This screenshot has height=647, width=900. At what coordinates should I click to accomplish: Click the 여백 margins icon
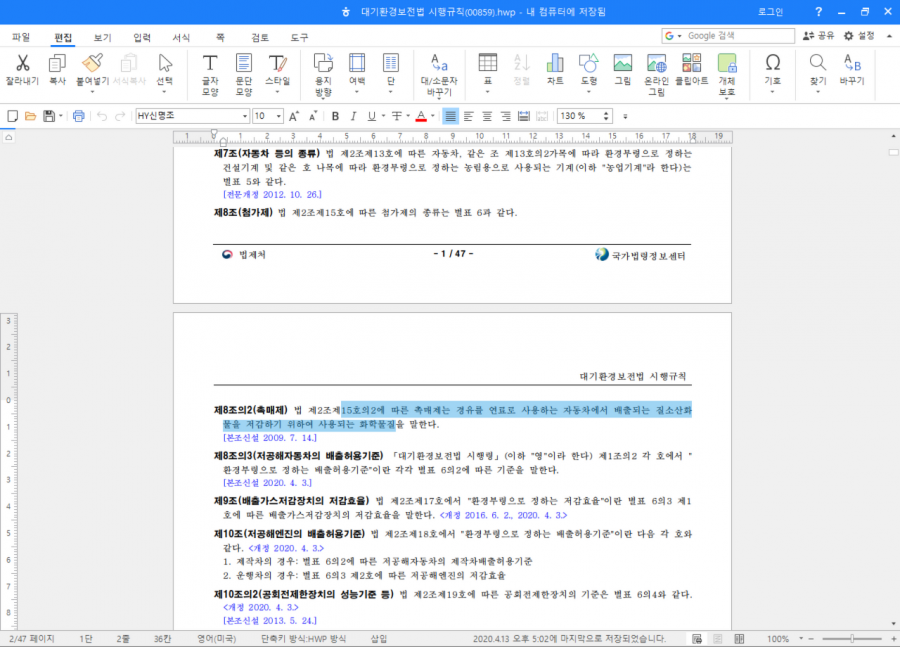[357, 63]
